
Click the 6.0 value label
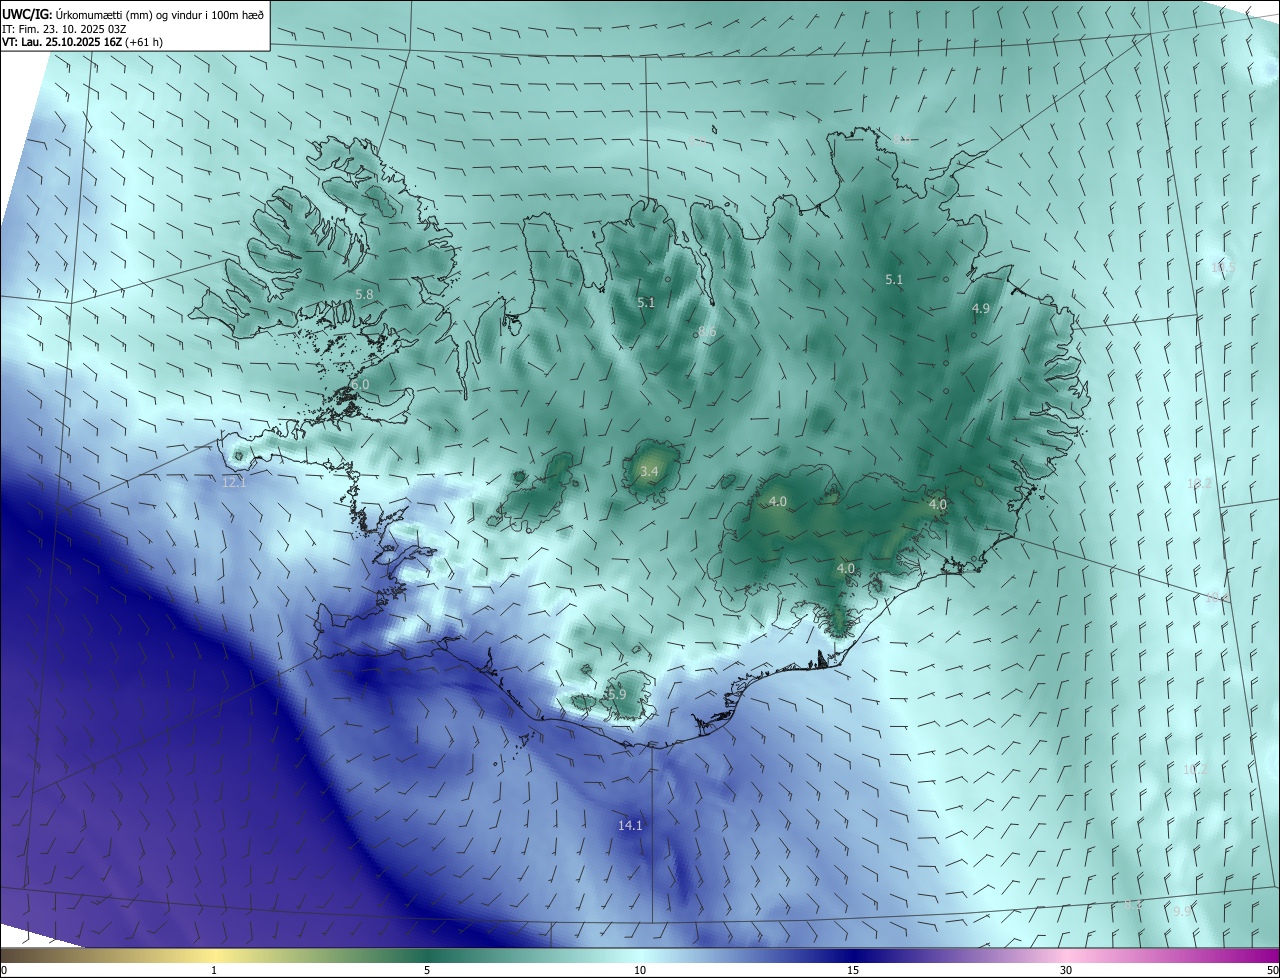point(360,384)
